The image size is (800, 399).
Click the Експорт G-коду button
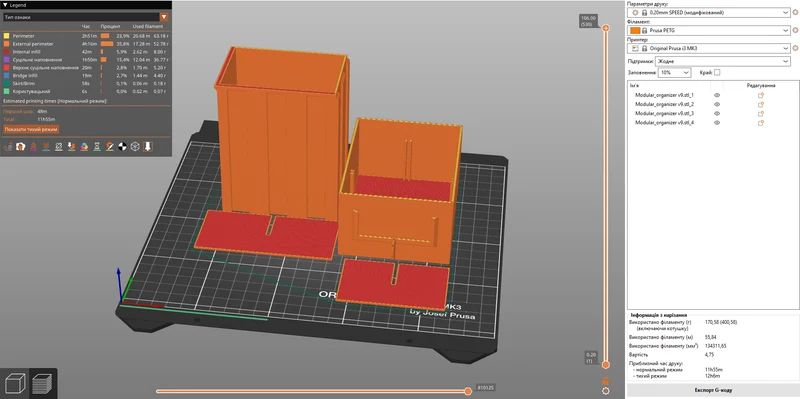[x=713, y=390]
